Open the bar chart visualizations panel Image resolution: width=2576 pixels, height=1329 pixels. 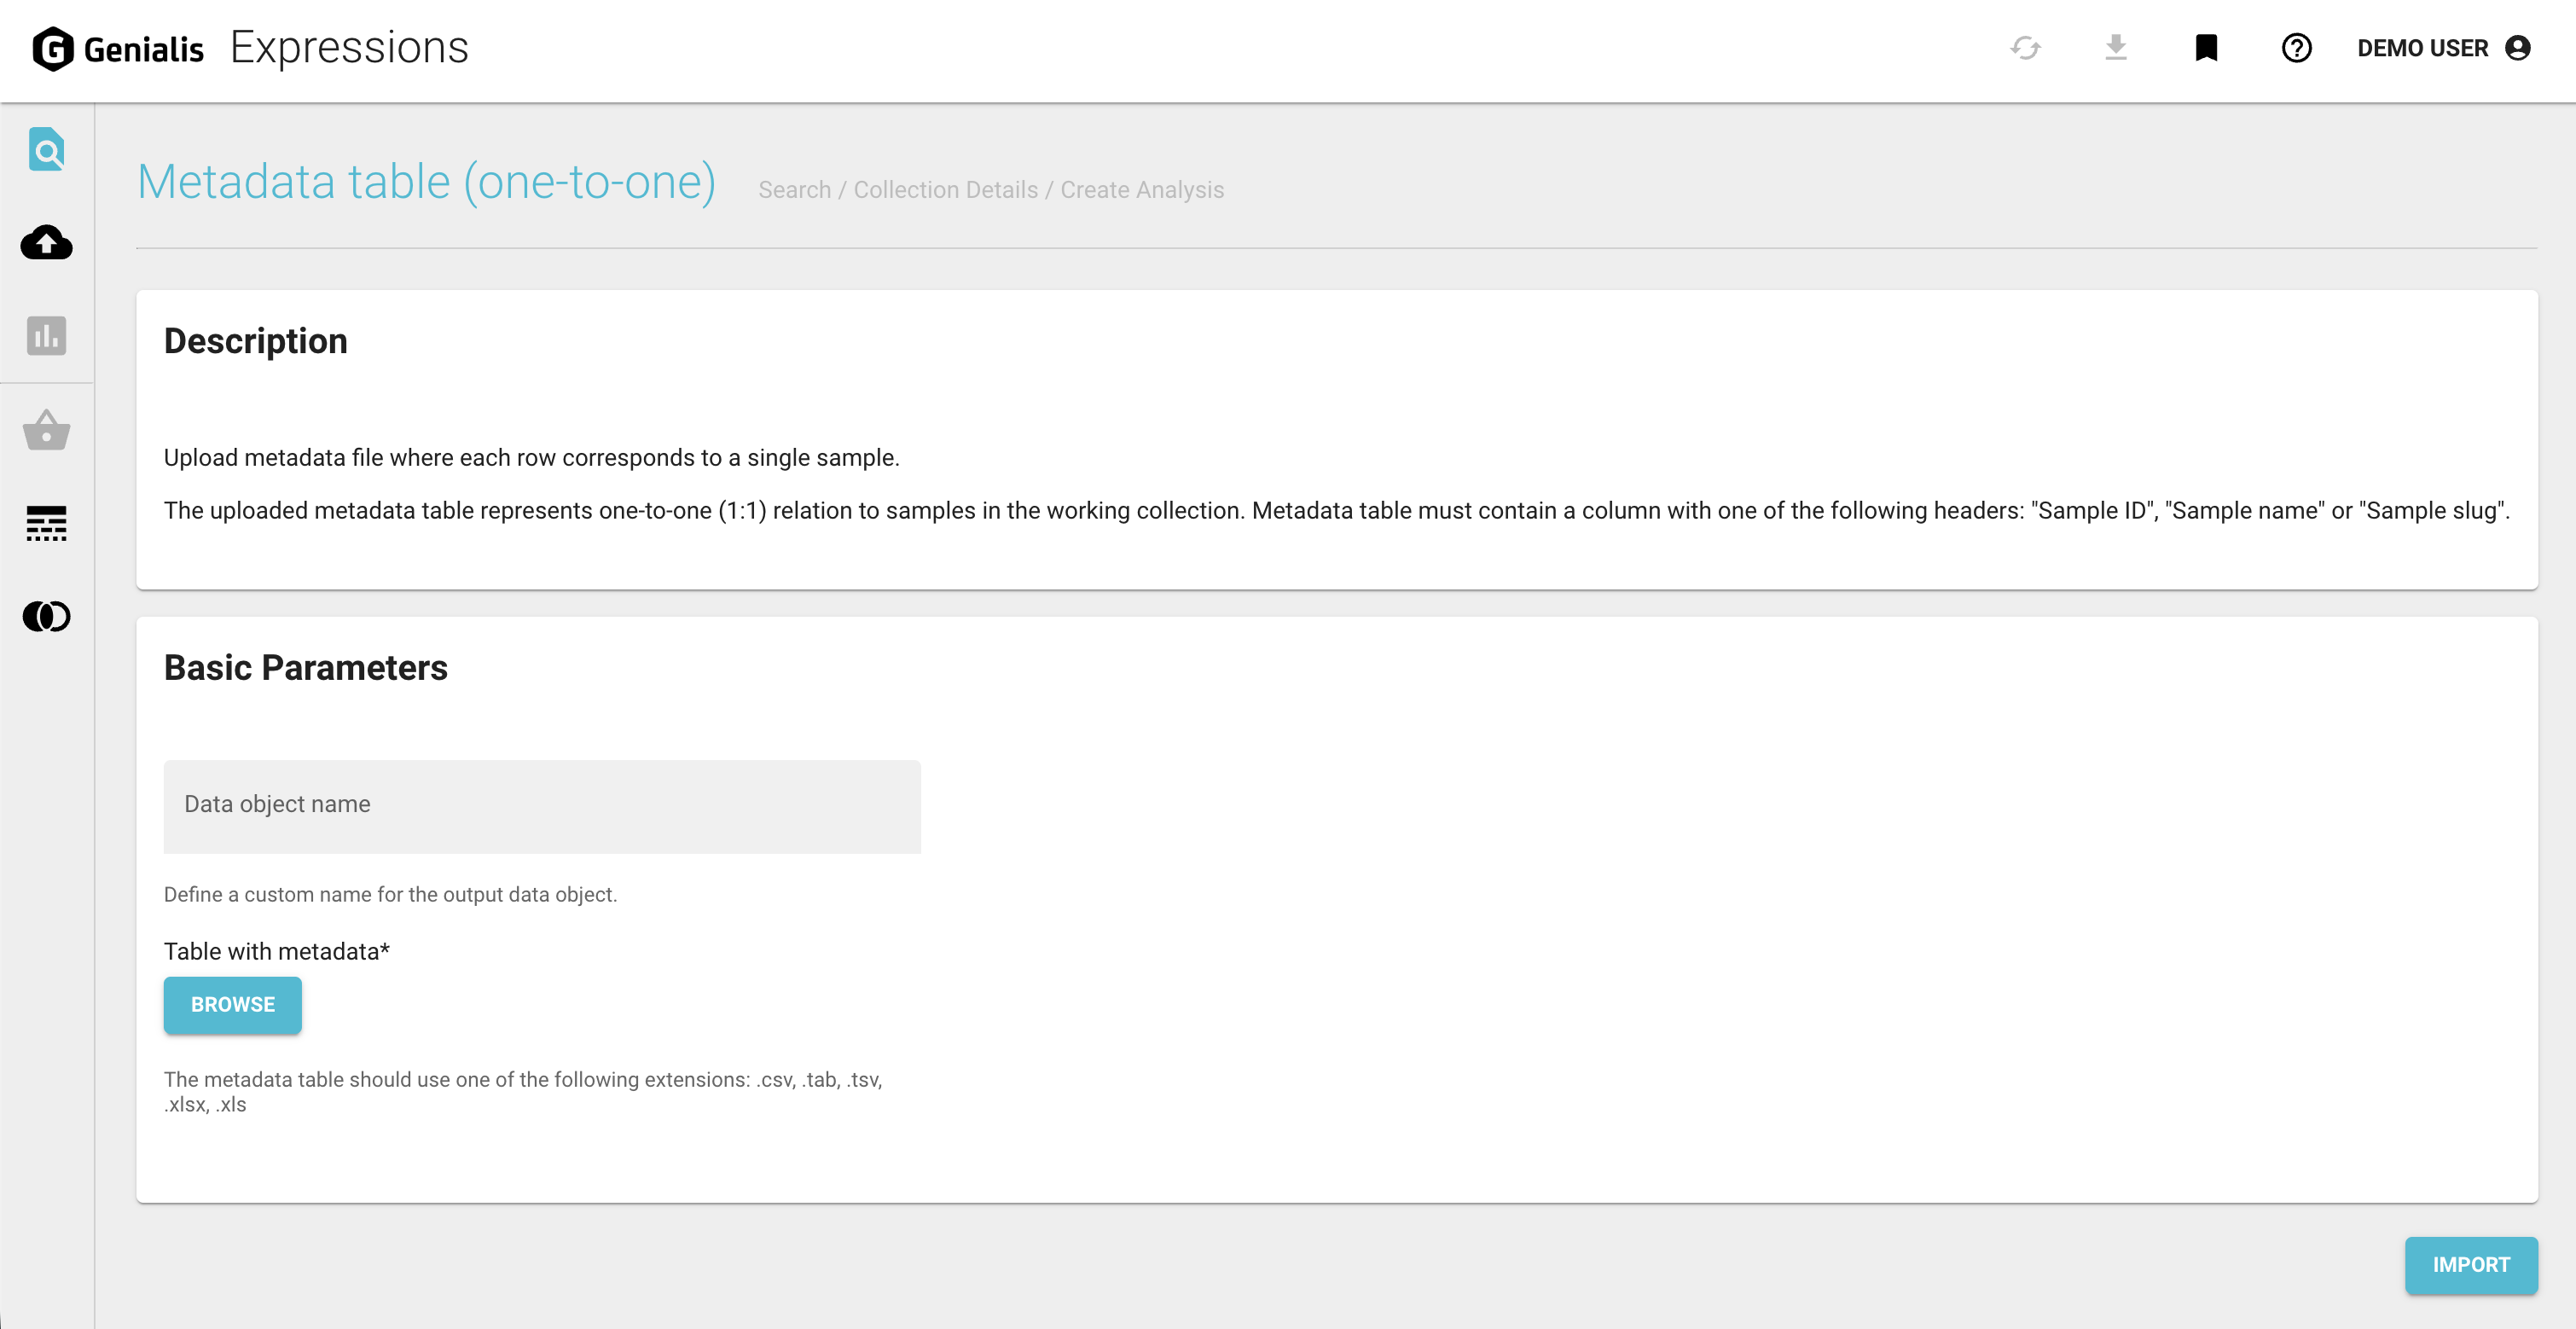coord(46,337)
